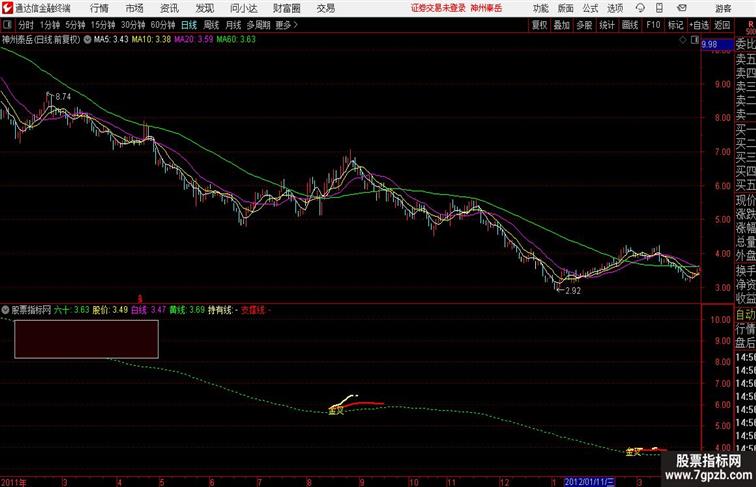The height and width of the screenshot is (487, 756).
Task: Click the 多股 multi-stock toolbar button
Action: [584, 25]
